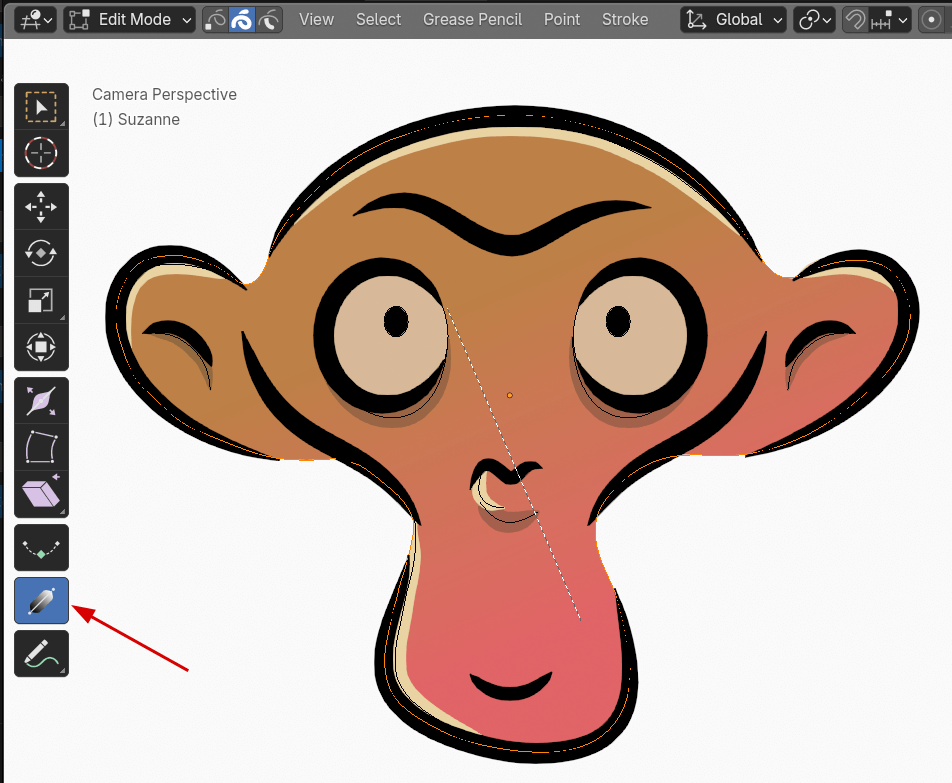Viewport: 952px width, 783px height.
Task: Toggle the snapping magnet
Action: [857, 19]
